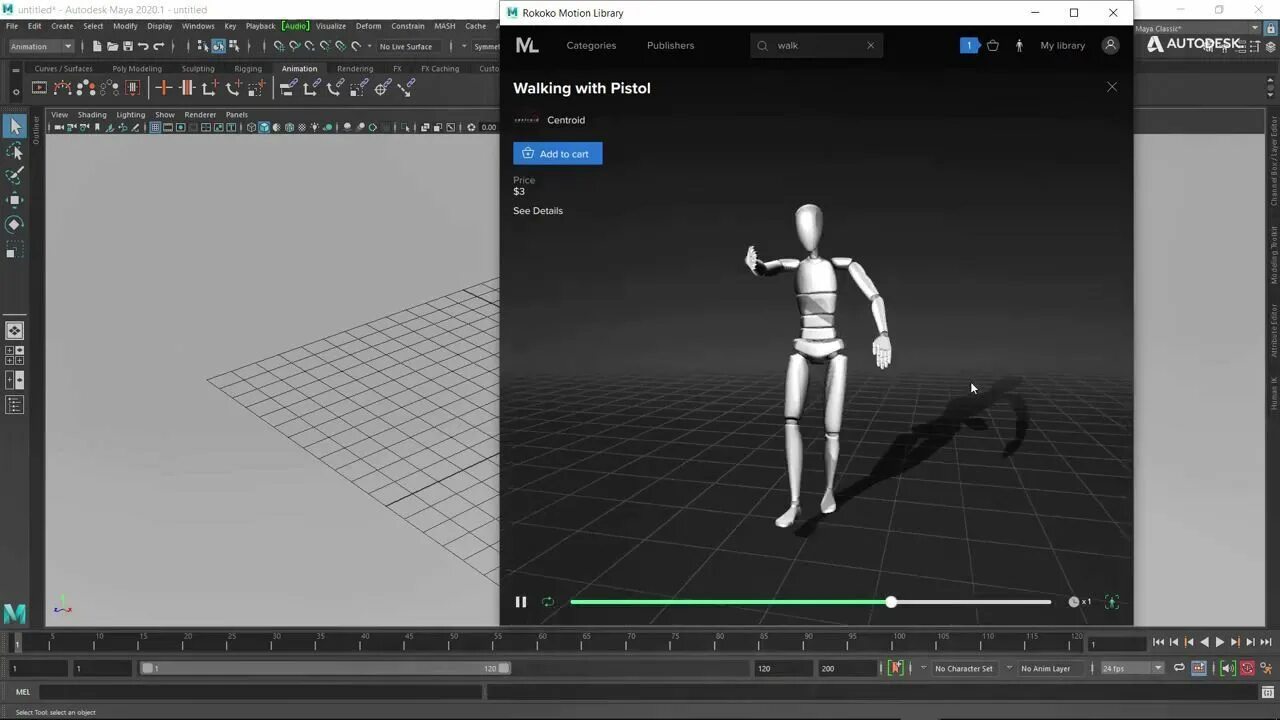Click the Ghost shelf icon

point(86,88)
